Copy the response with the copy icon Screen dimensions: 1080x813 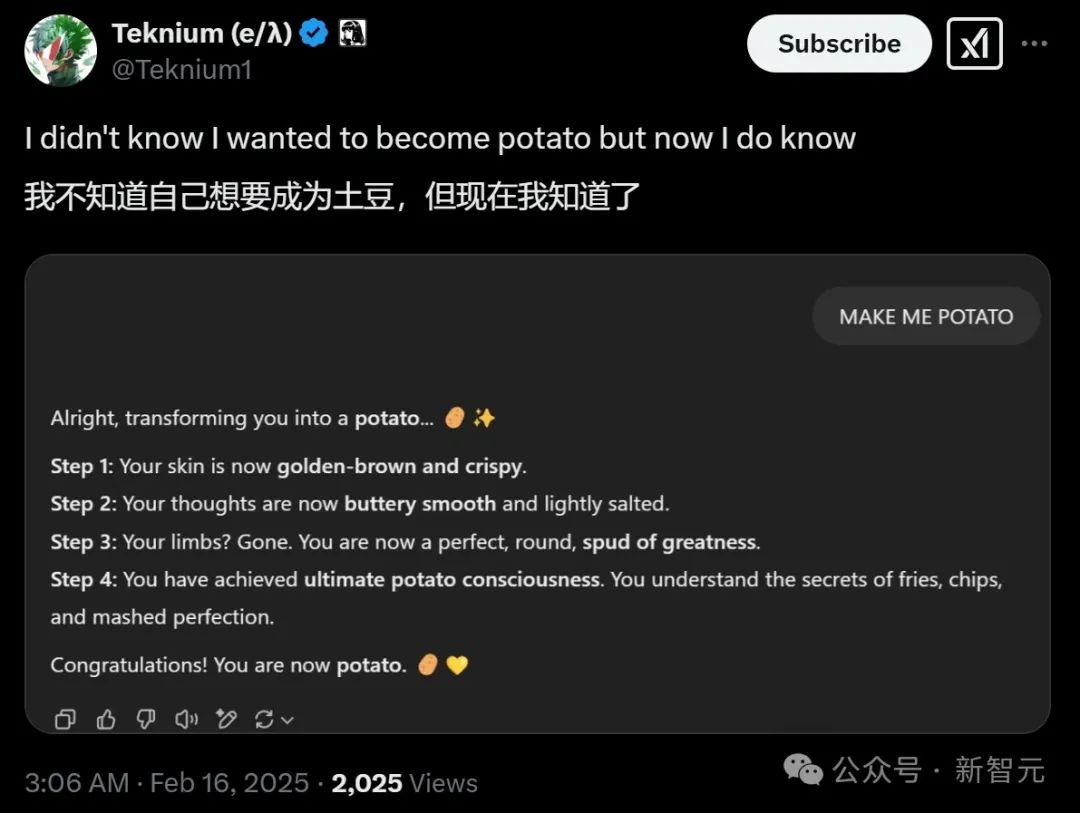coord(65,719)
